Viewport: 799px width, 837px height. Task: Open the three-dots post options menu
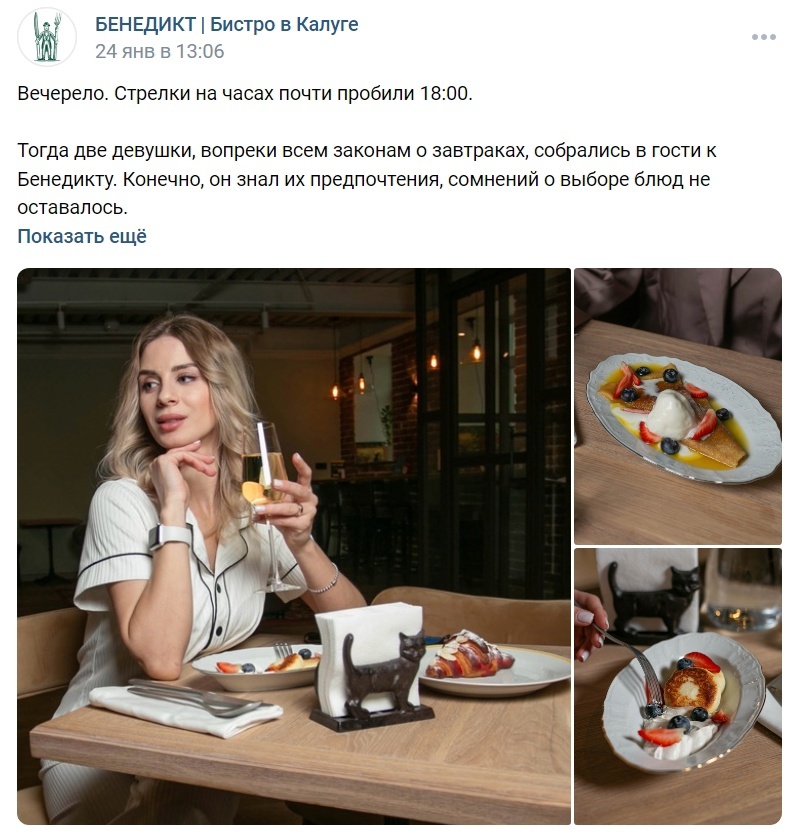[763, 37]
